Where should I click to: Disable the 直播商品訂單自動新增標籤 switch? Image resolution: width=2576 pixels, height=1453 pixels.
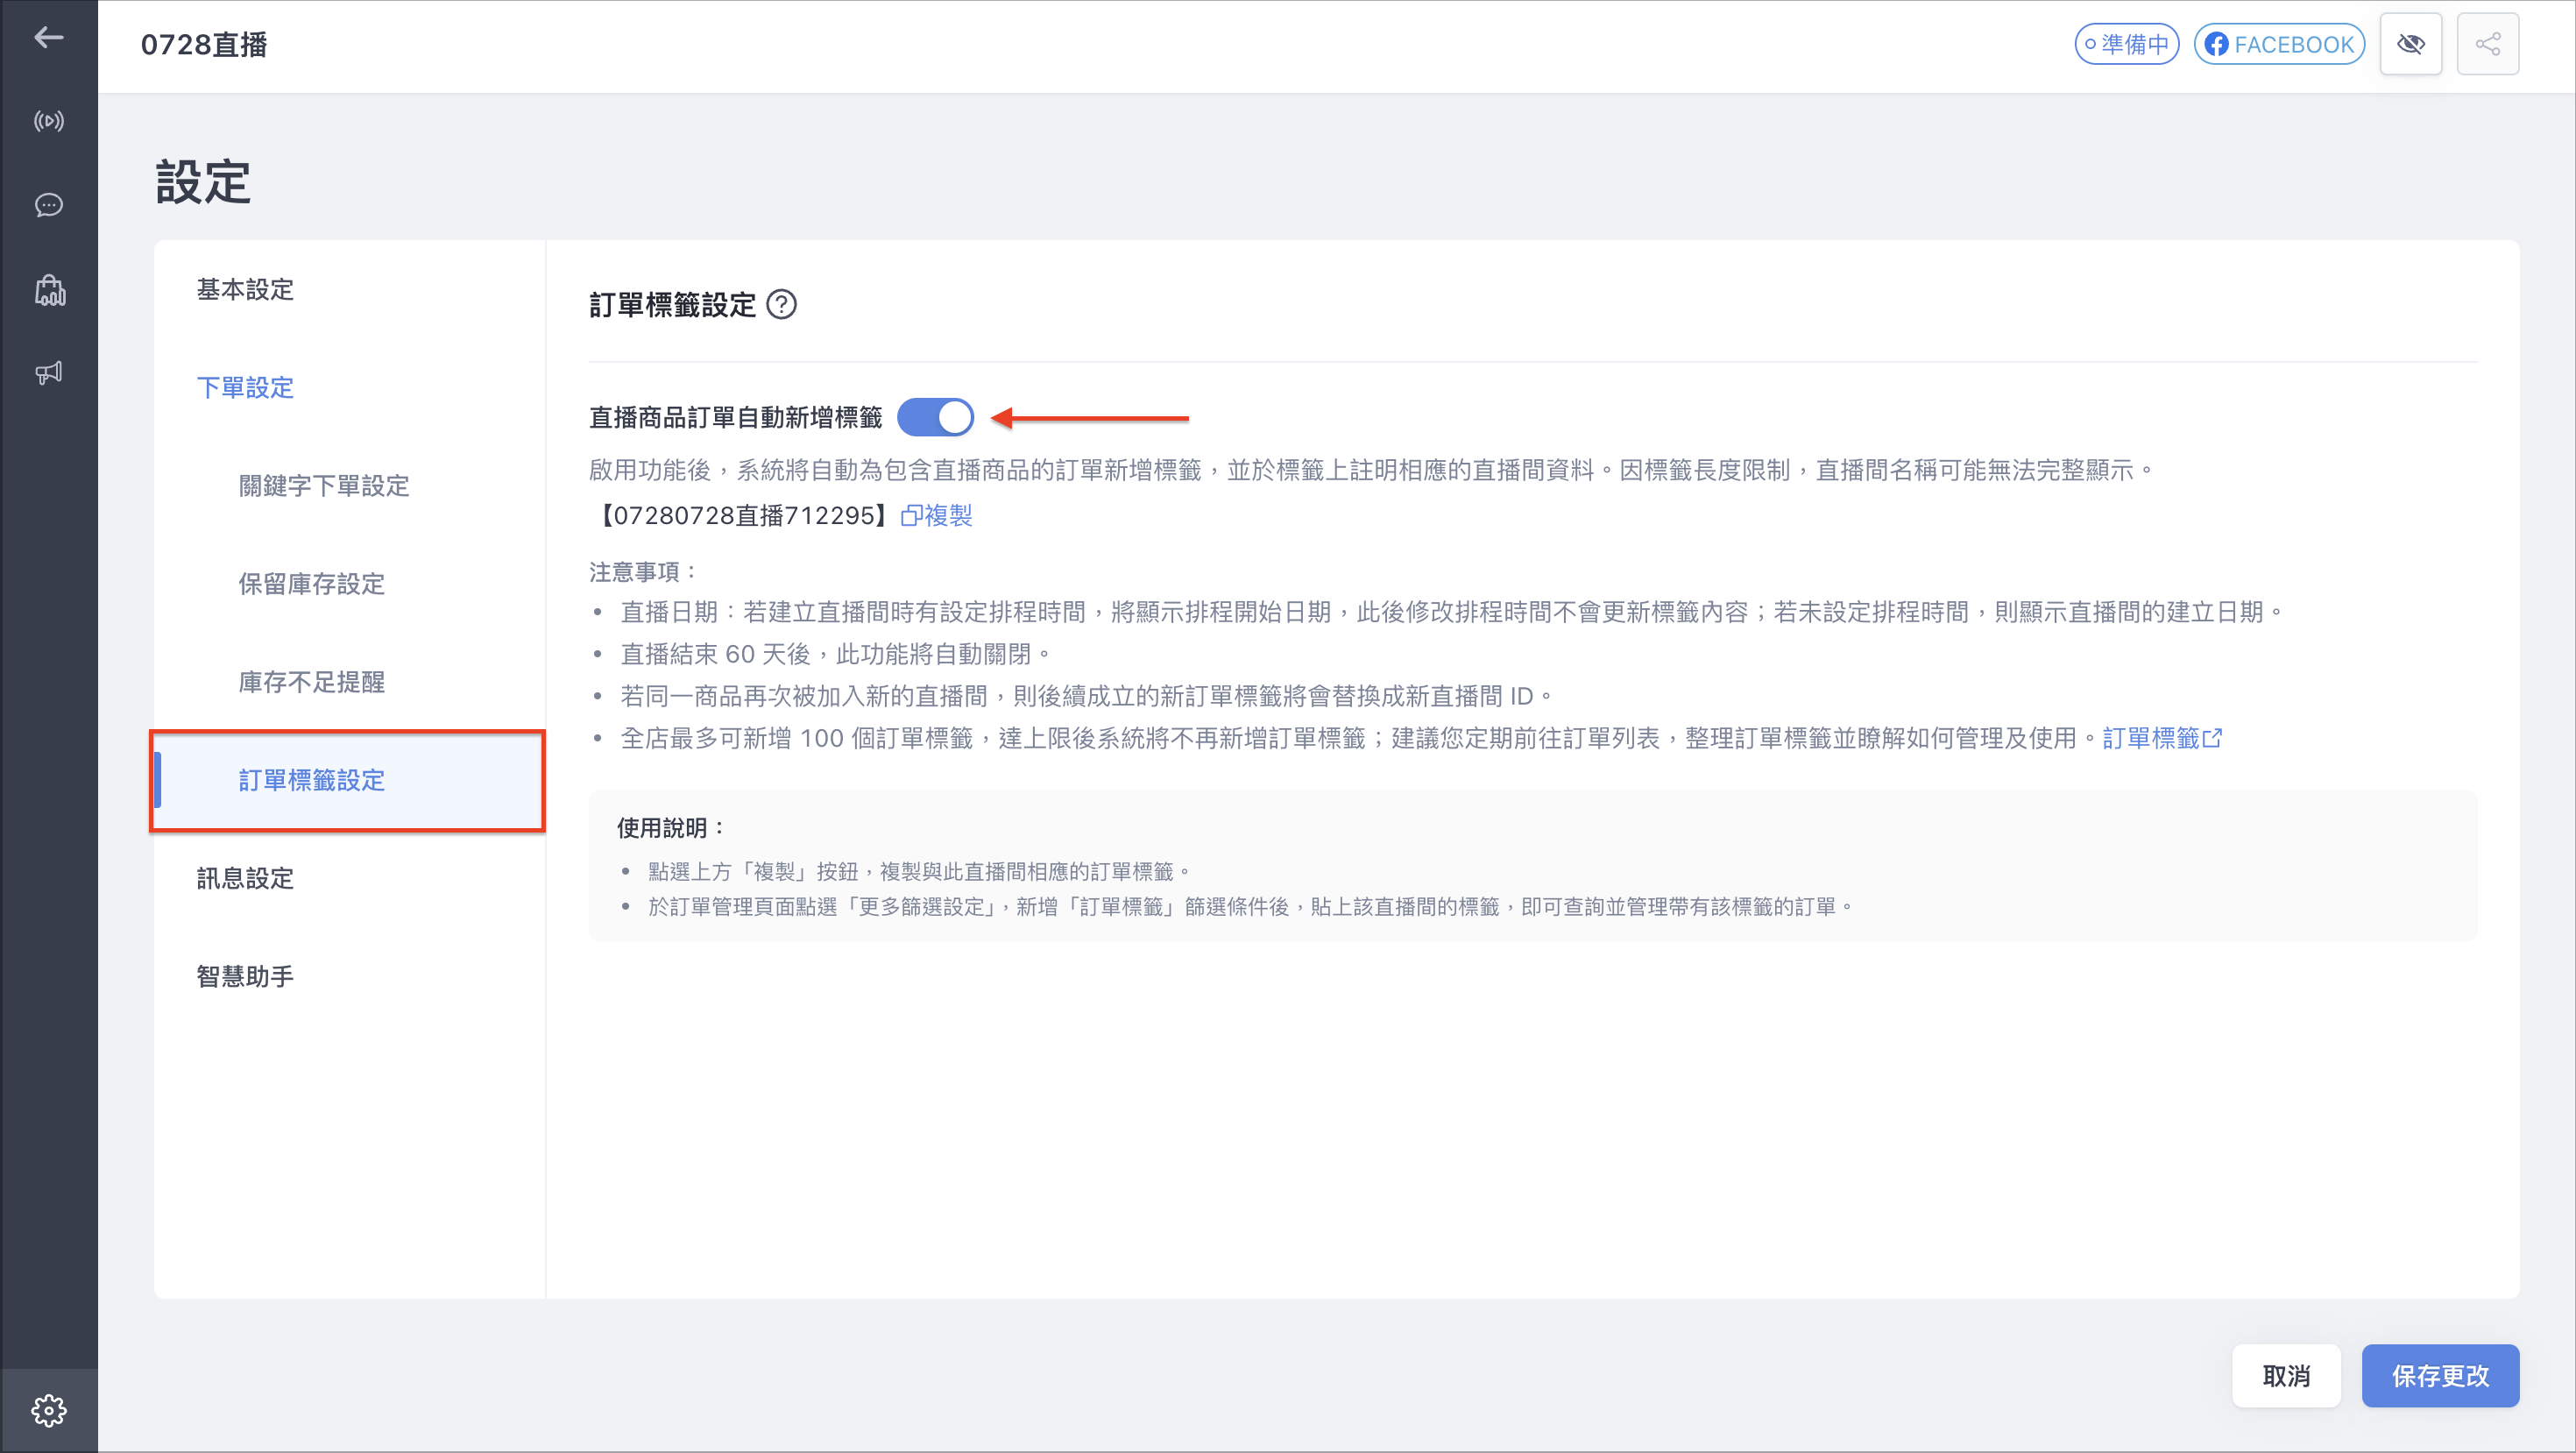[x=935, y=417]
